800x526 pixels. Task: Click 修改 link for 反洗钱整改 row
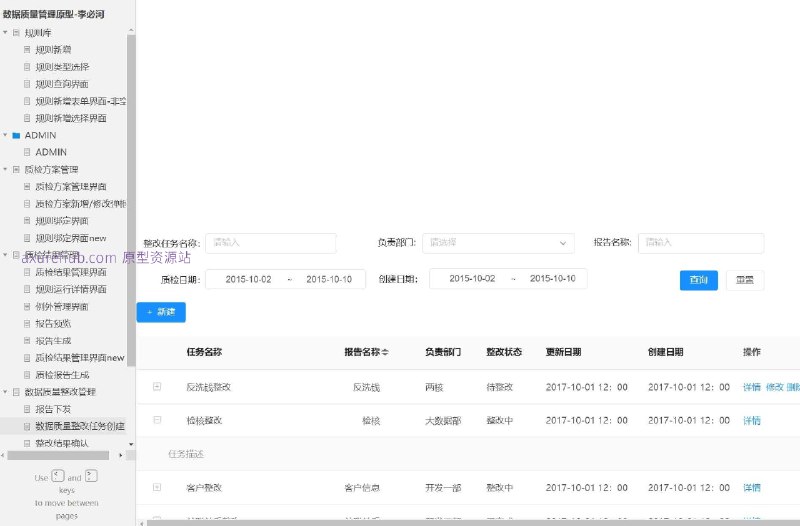coord(774,387)
